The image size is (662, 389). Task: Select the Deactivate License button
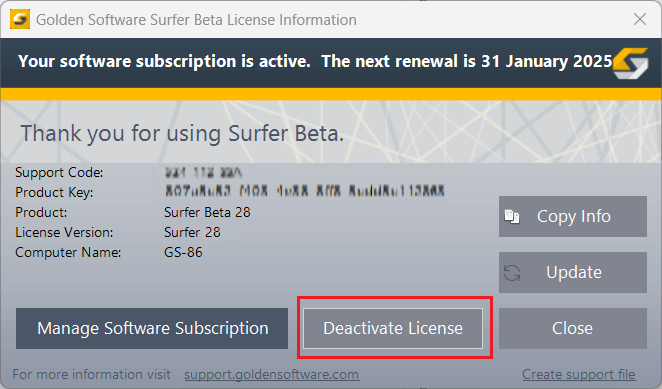point(393,329)
